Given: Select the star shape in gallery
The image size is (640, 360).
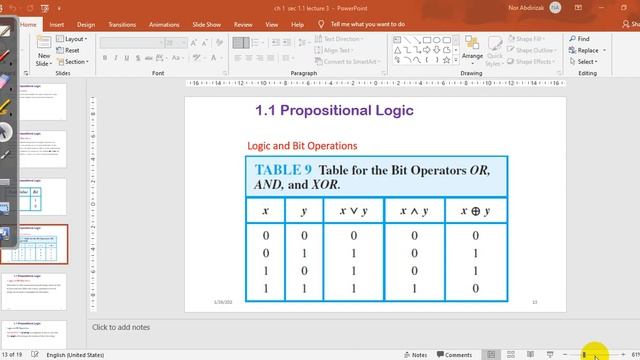Looking at the screenshot, I should coord(447,60).
